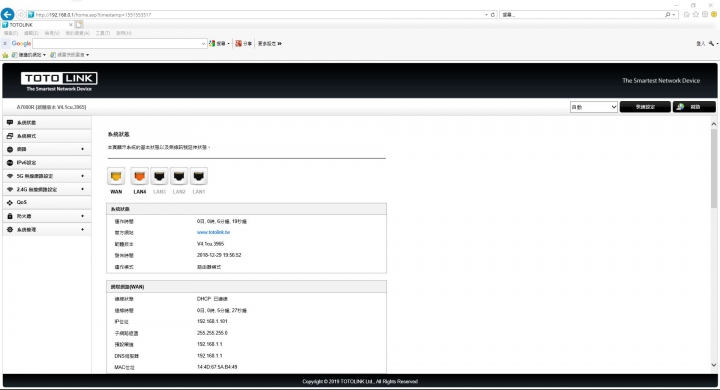Click the Google toolbar wrench icon
Screen dimensions: 720x390
tap(711, 43)
